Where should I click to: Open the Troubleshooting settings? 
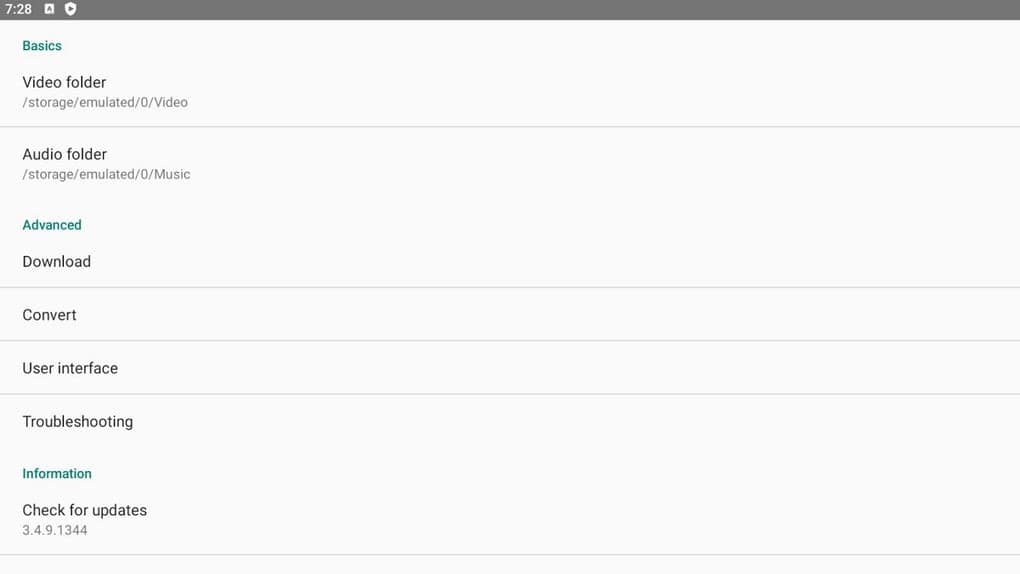click(510, 422)
